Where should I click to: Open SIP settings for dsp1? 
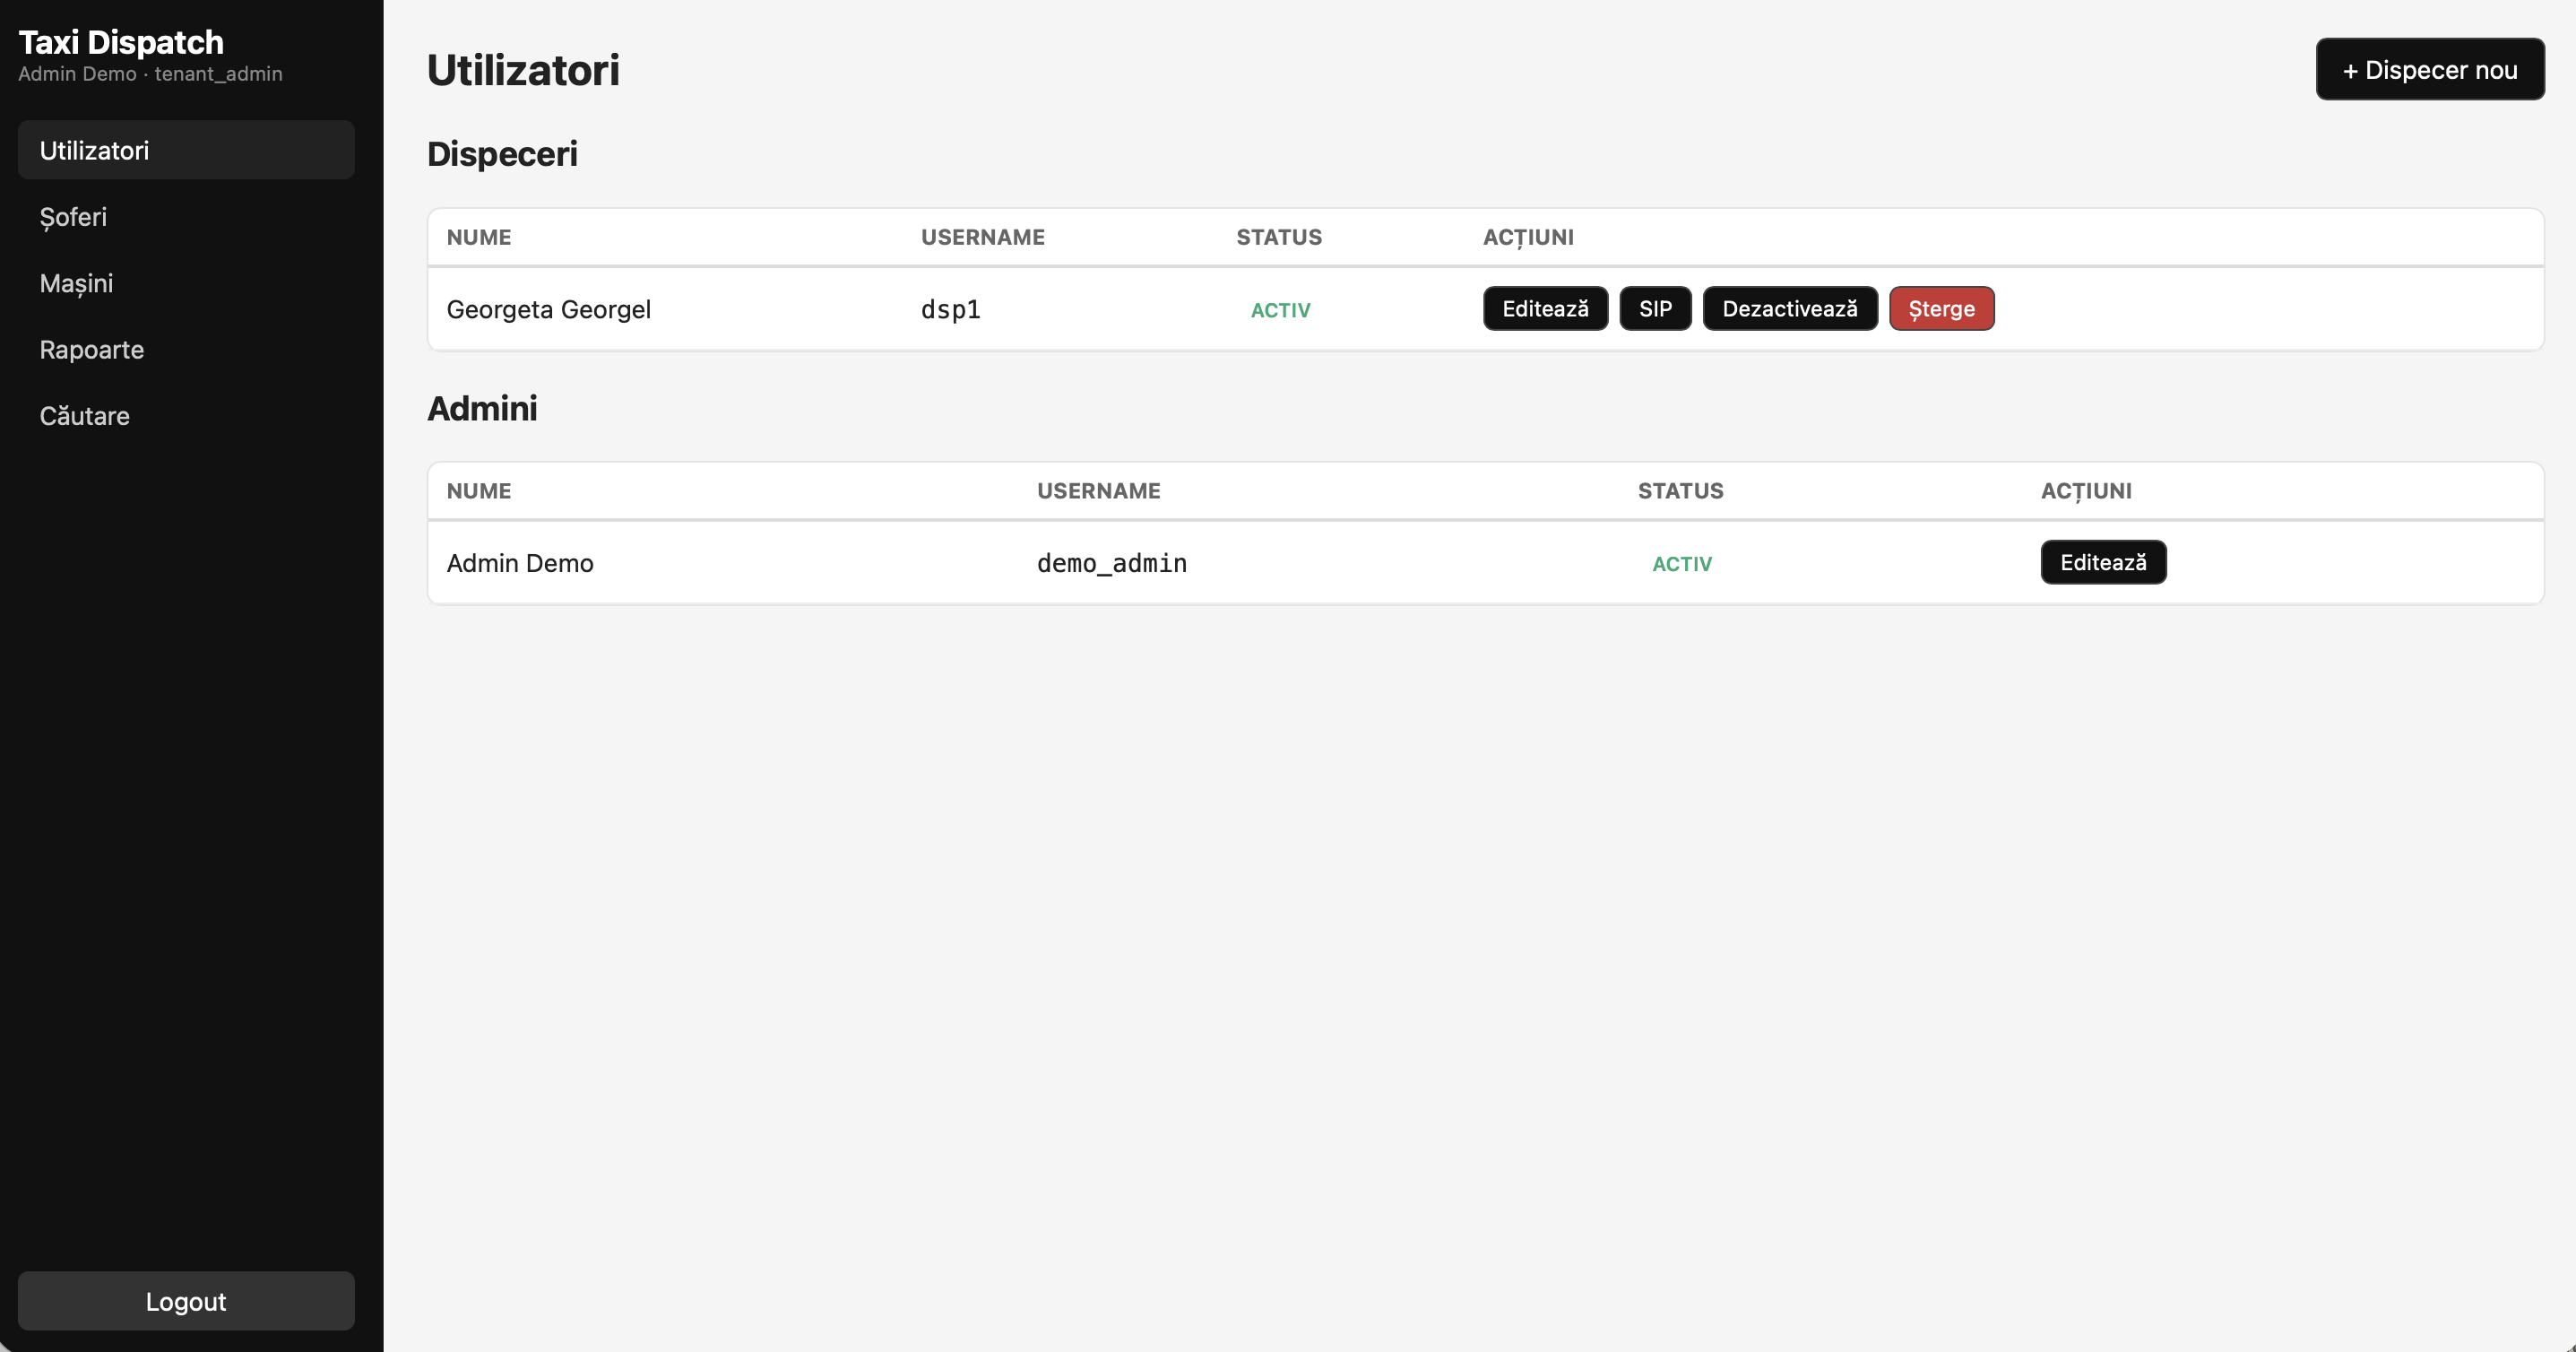1654,308
